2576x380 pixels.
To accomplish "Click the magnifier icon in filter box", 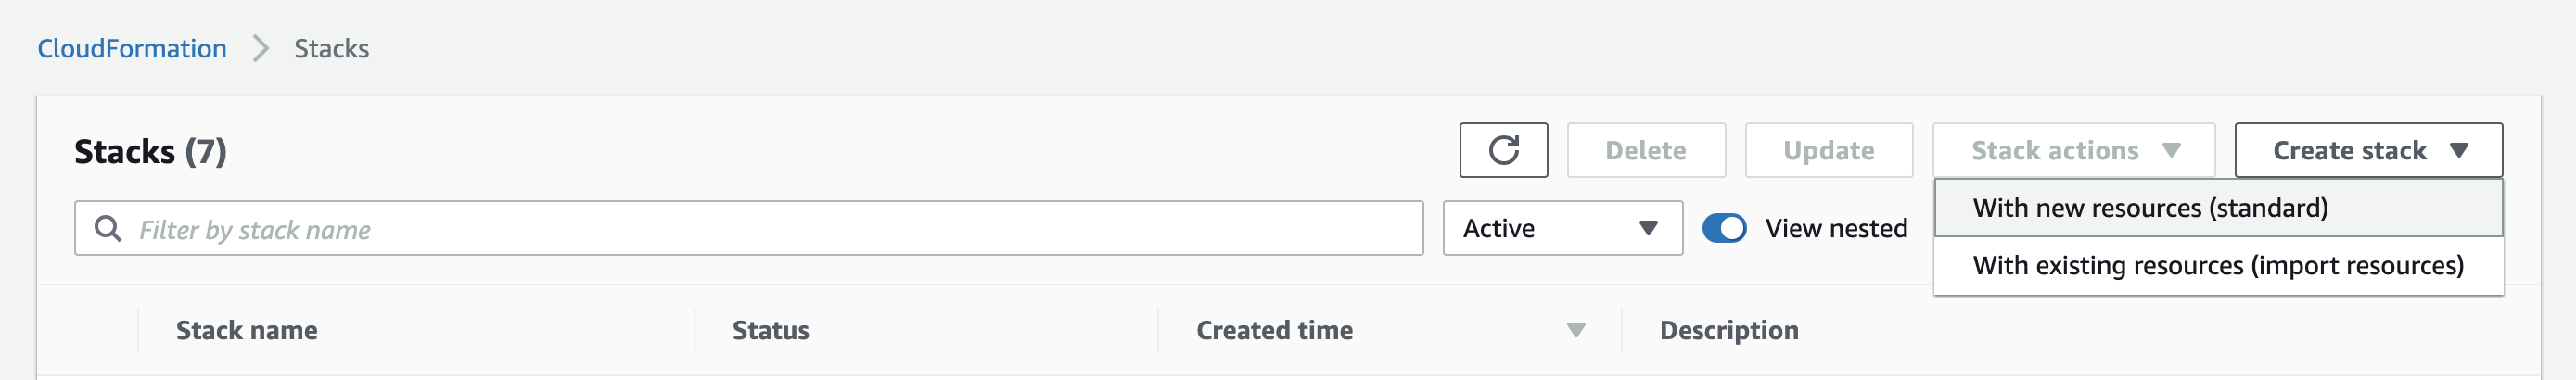I will click(x=108, y=229).
